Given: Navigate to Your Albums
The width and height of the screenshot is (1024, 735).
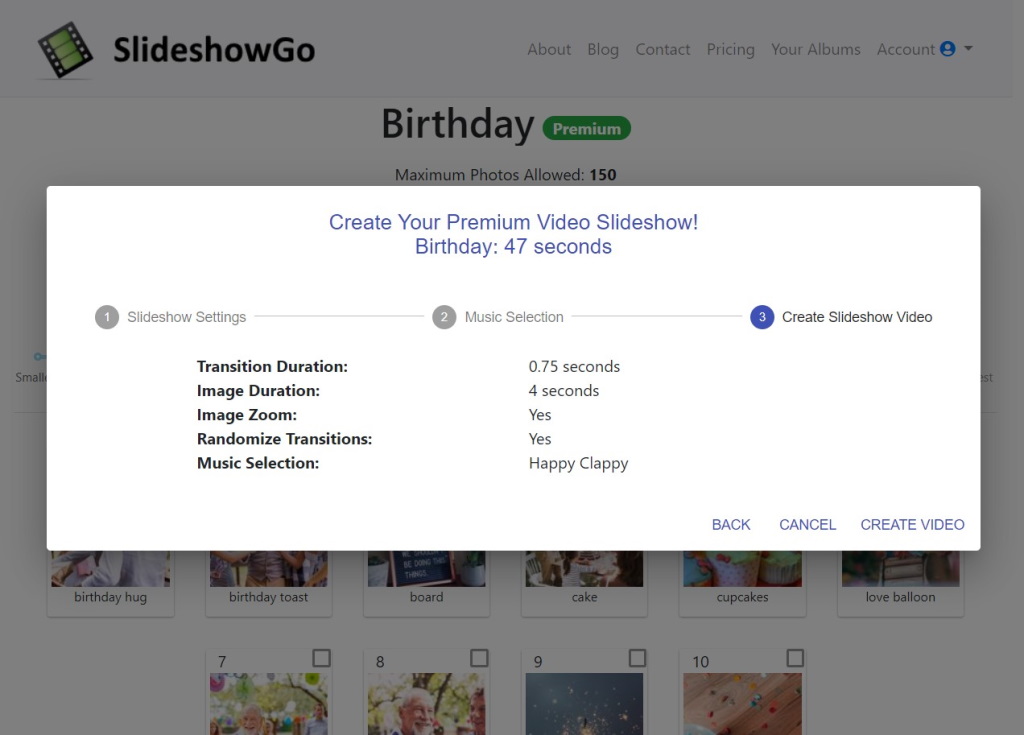Looking at the screenshot, I should click(816, 49).
